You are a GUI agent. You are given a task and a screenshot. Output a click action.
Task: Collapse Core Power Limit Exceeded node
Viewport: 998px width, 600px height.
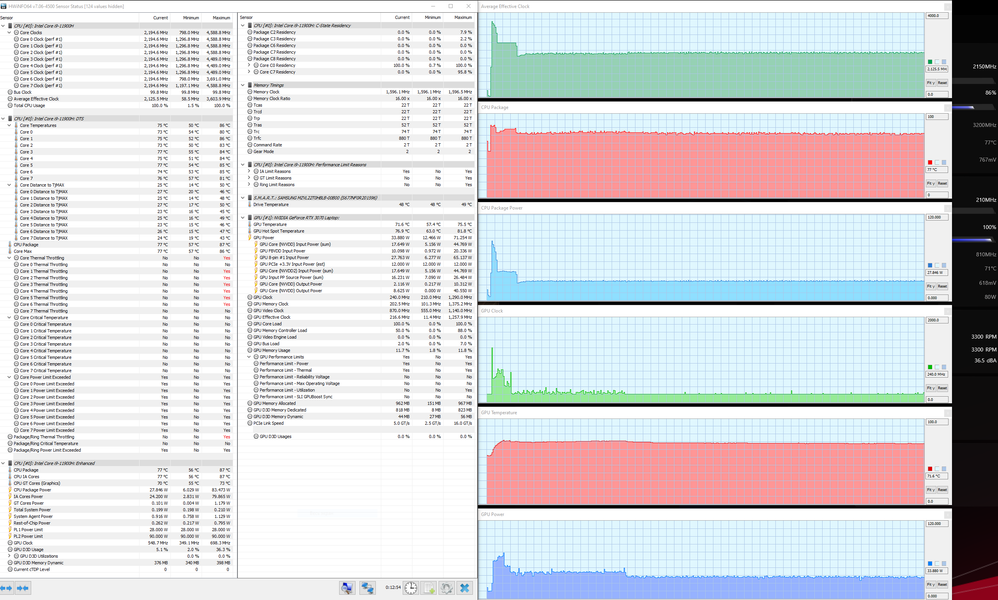[x=10, y=377]
